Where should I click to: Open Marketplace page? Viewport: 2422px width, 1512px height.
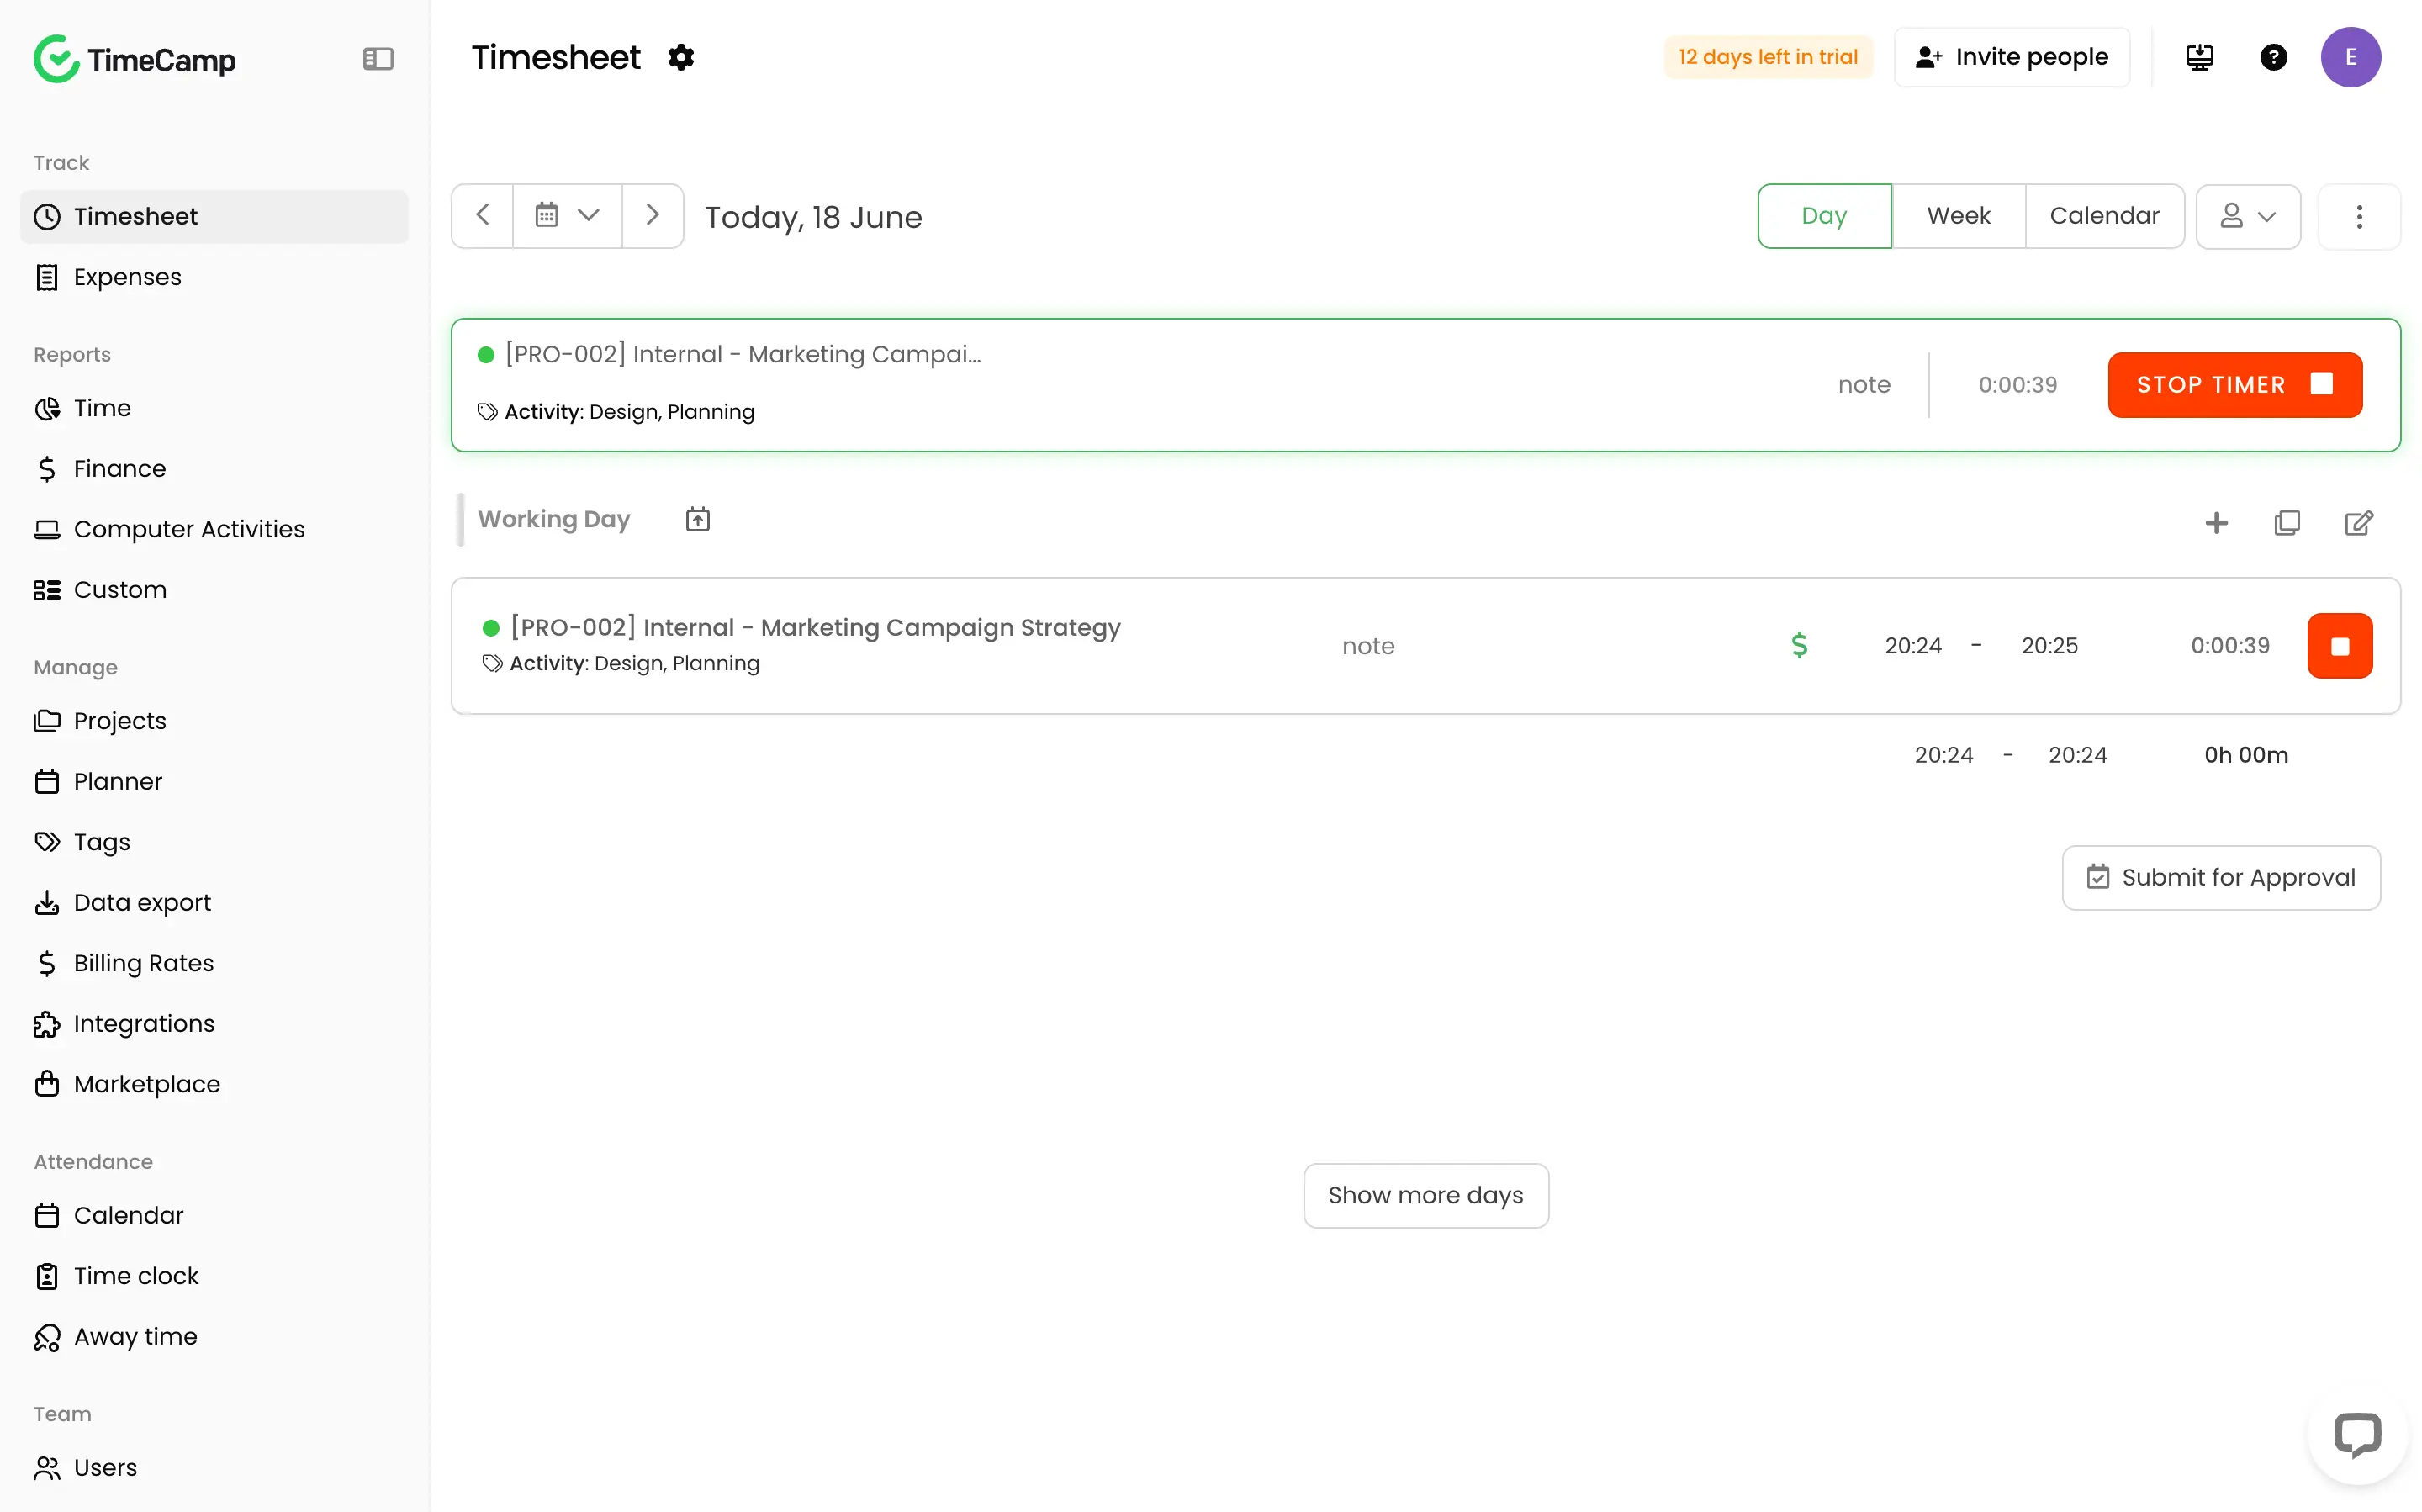click(214, 1084)
